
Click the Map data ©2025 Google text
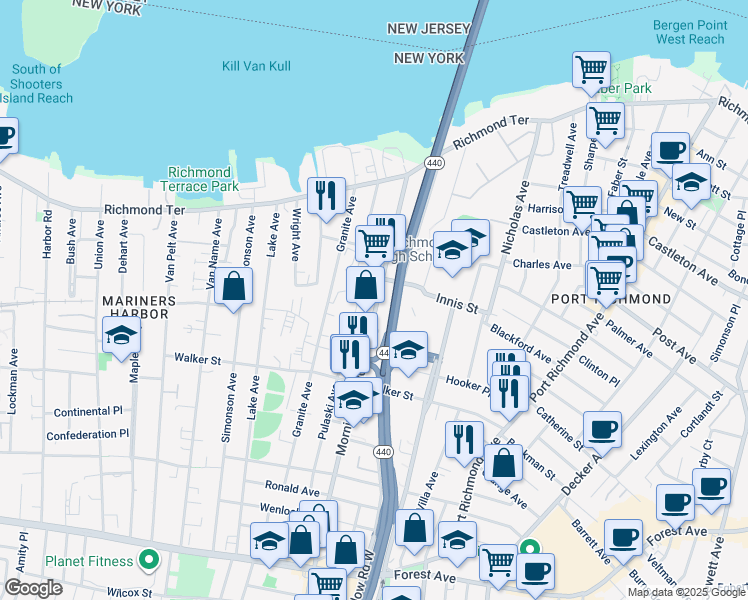click(686, 593)
